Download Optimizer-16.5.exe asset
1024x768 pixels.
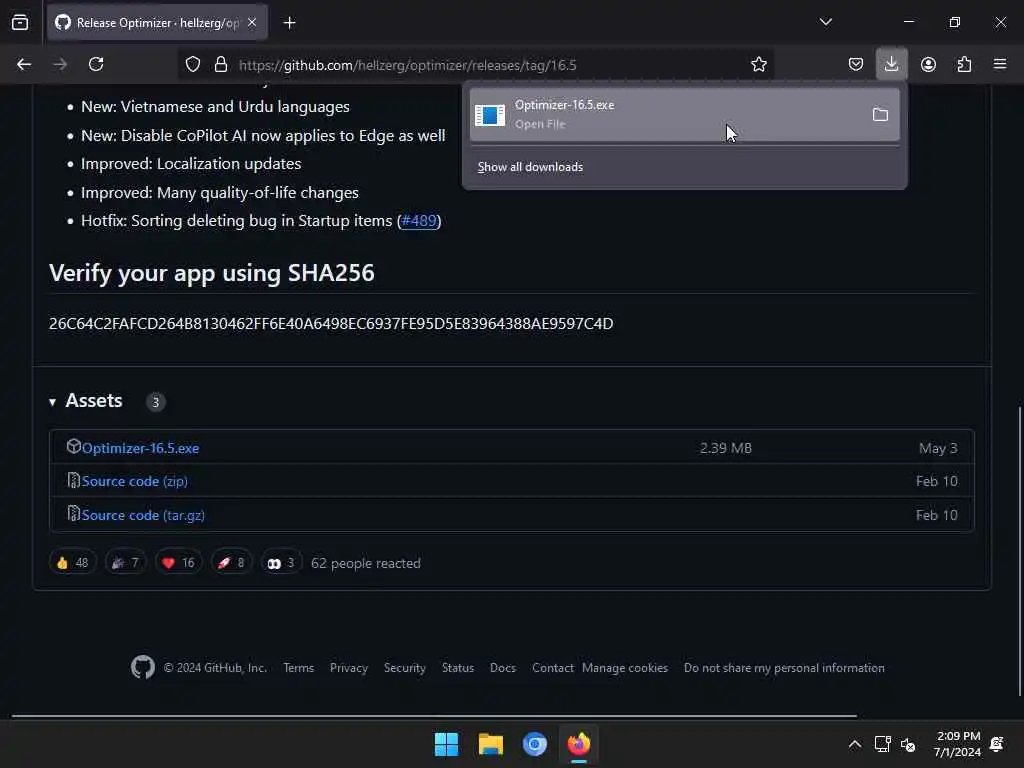140,448
